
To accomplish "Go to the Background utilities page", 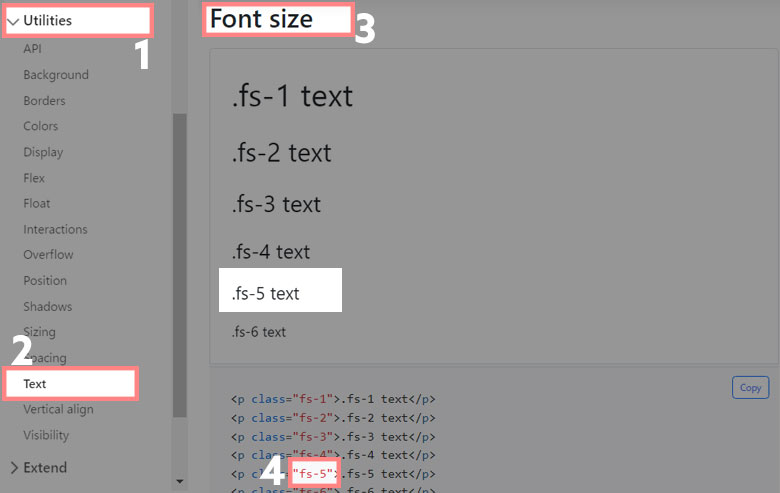I will coord(56,75).
